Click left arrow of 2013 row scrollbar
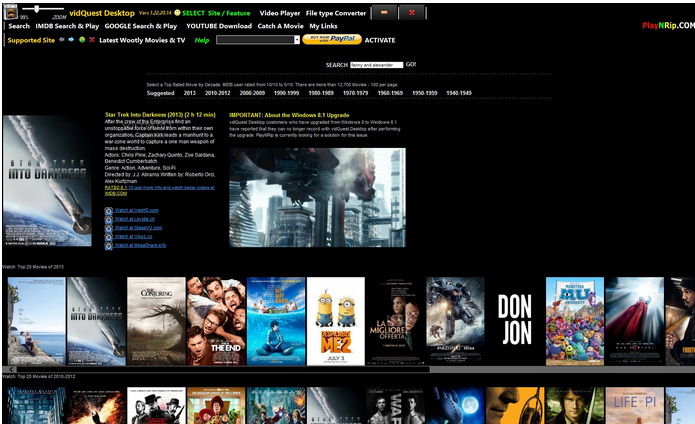Screen dimensions: 695x424 11,369
